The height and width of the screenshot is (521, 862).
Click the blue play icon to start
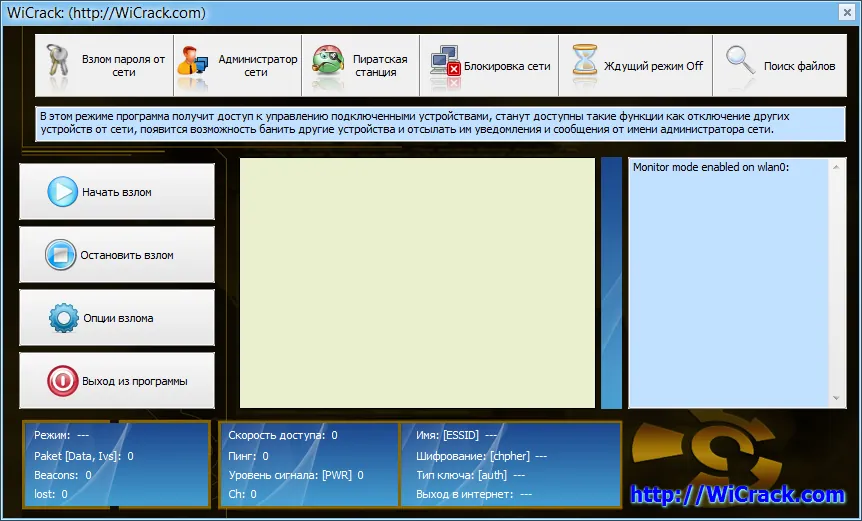pos(62,192)
